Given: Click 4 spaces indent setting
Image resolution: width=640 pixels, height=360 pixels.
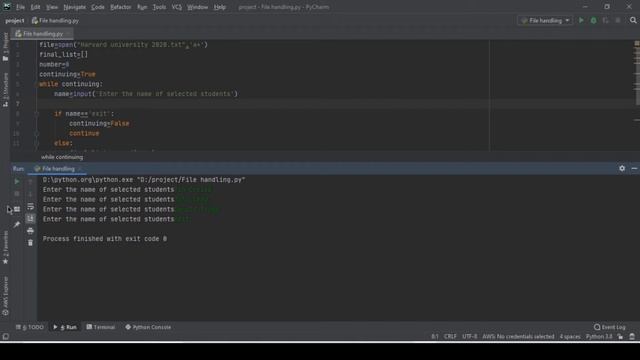Looking at the screenshot, I should point(570,336).
